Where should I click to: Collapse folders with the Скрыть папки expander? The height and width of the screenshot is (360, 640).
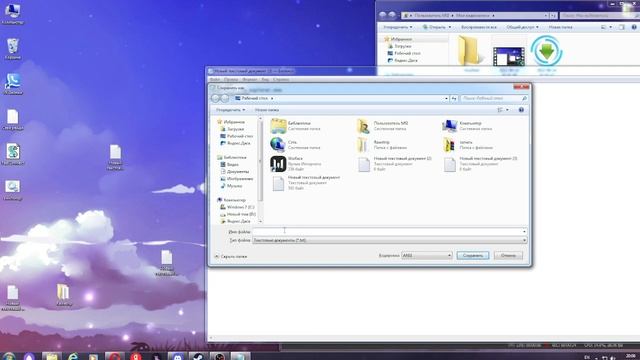[x=231, y=256]
